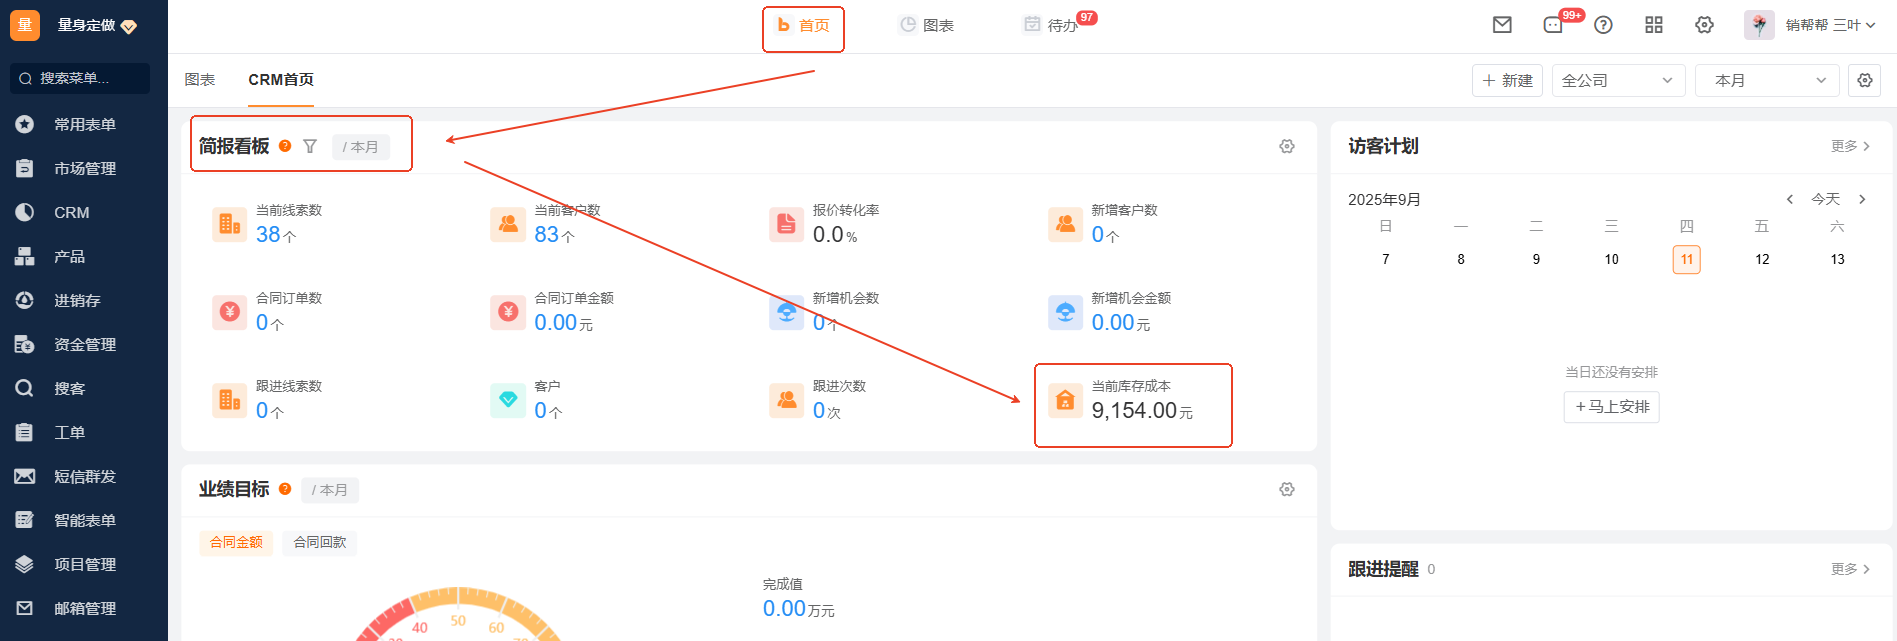This screenshot has width=1897, height=641.
Task: Open the 本月 period dropdown
Action: click(x=1767, y=80)
